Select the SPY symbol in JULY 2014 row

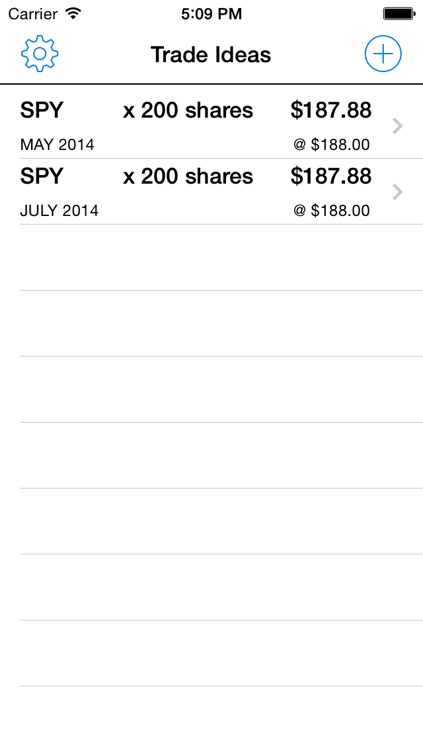(42, 176)
